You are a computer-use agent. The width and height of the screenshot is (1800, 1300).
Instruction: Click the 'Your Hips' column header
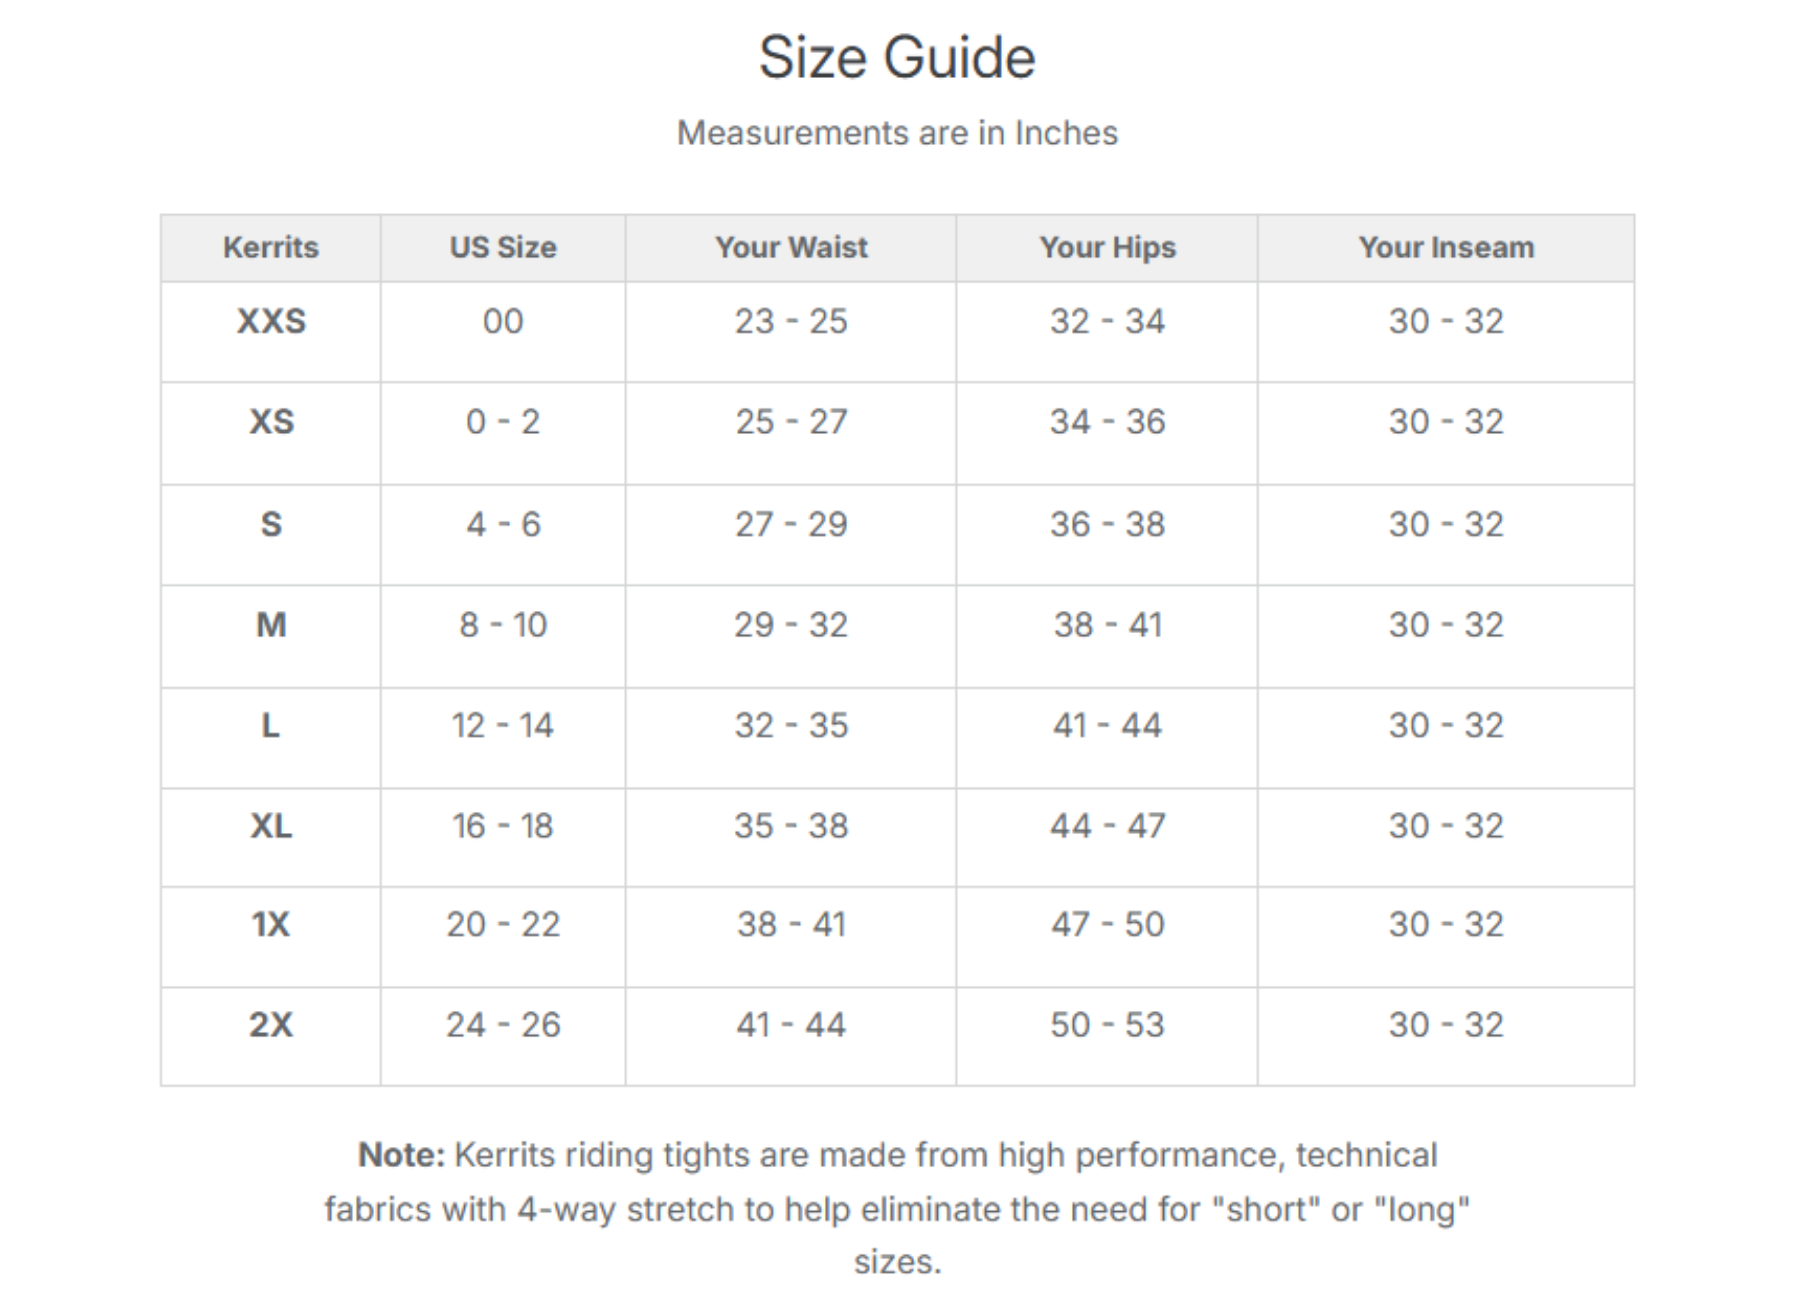(x=1107, y=247)
